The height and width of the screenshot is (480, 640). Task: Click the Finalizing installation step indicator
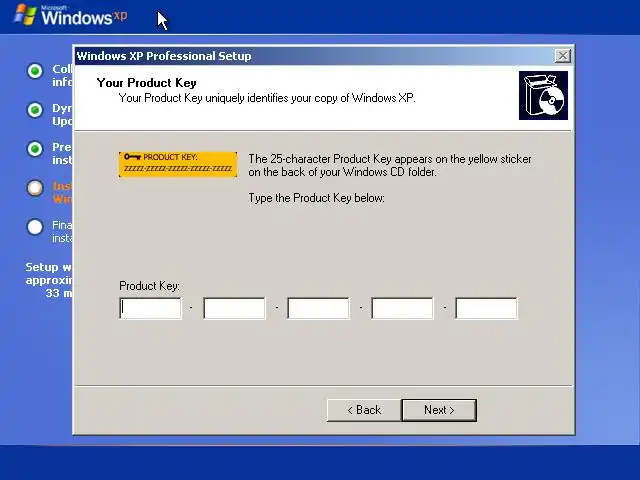tap(35, 227)
